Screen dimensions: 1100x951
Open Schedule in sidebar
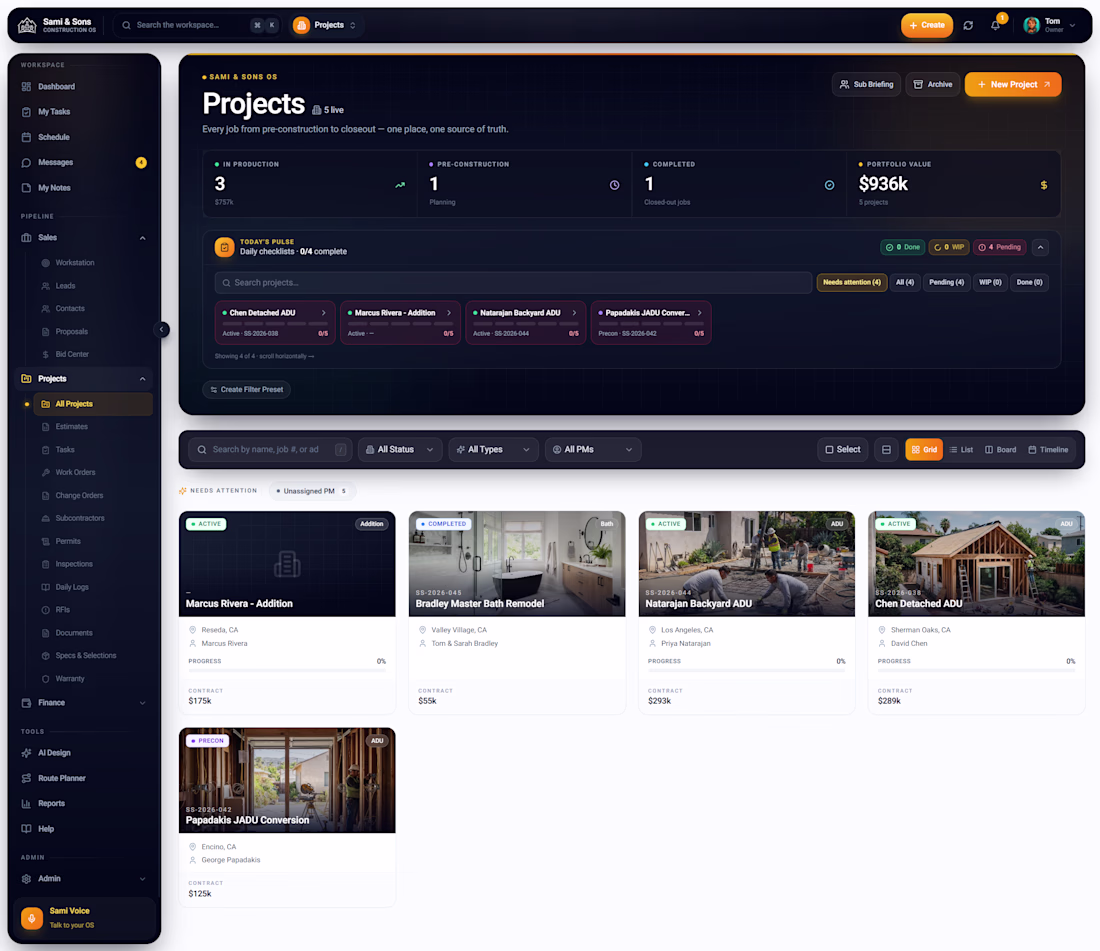pos(84,137)
